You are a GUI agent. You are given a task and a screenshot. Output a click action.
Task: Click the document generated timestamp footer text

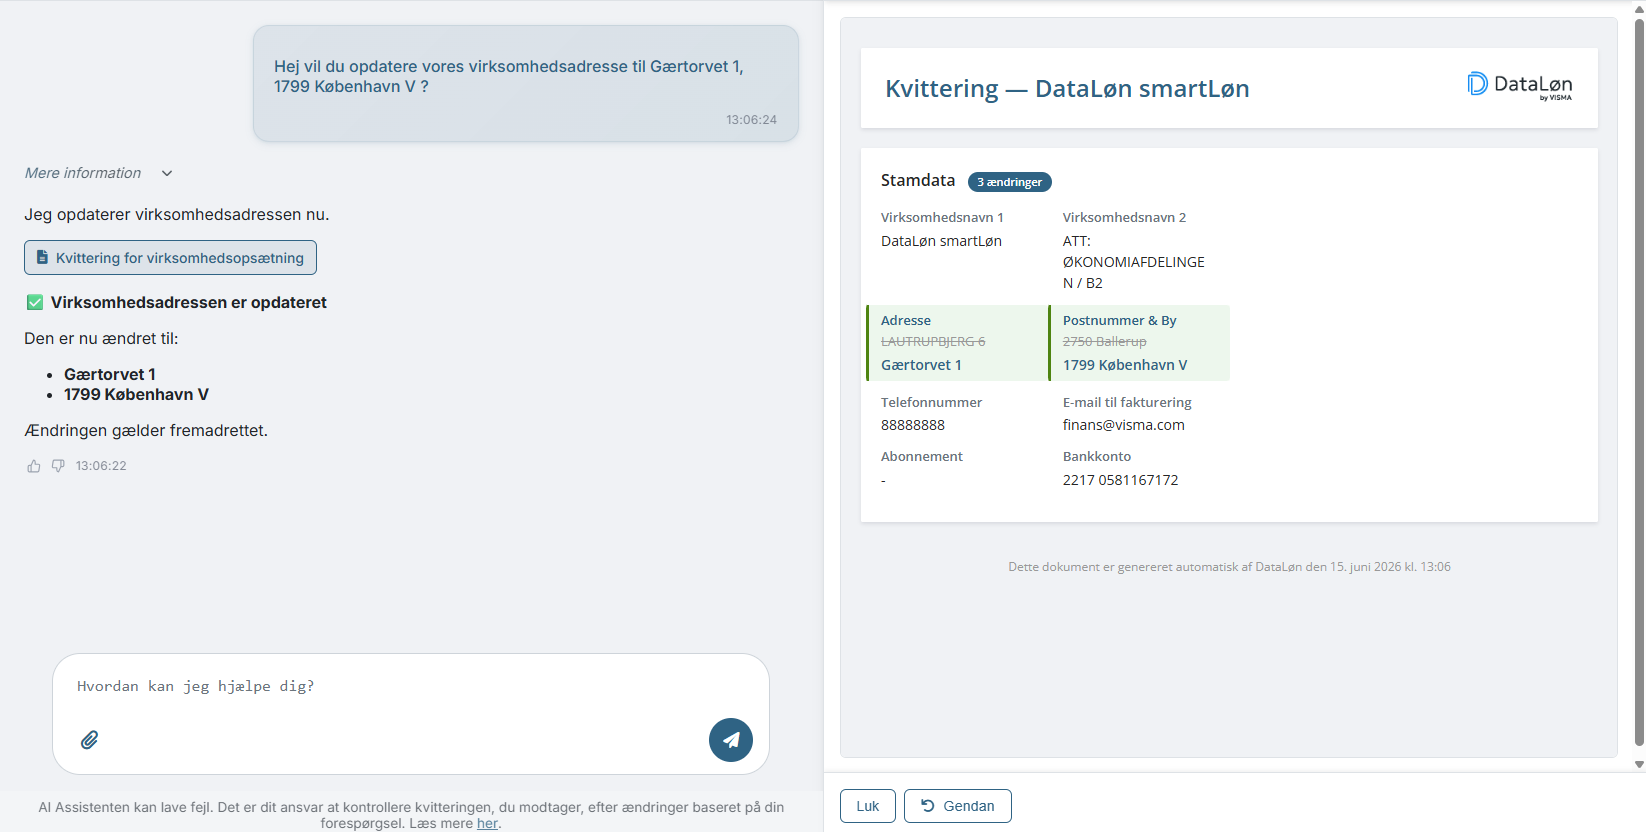coord(1229,567)
